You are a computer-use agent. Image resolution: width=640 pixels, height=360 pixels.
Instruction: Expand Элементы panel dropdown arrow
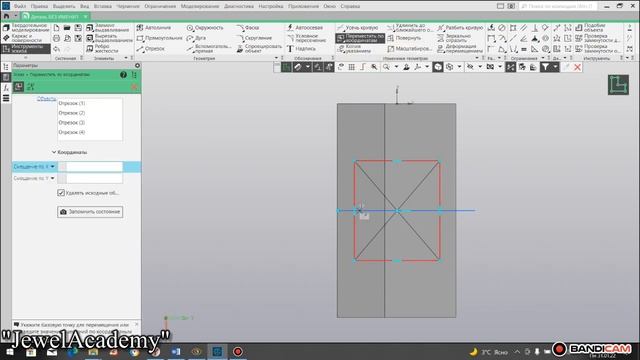[126, 58]
